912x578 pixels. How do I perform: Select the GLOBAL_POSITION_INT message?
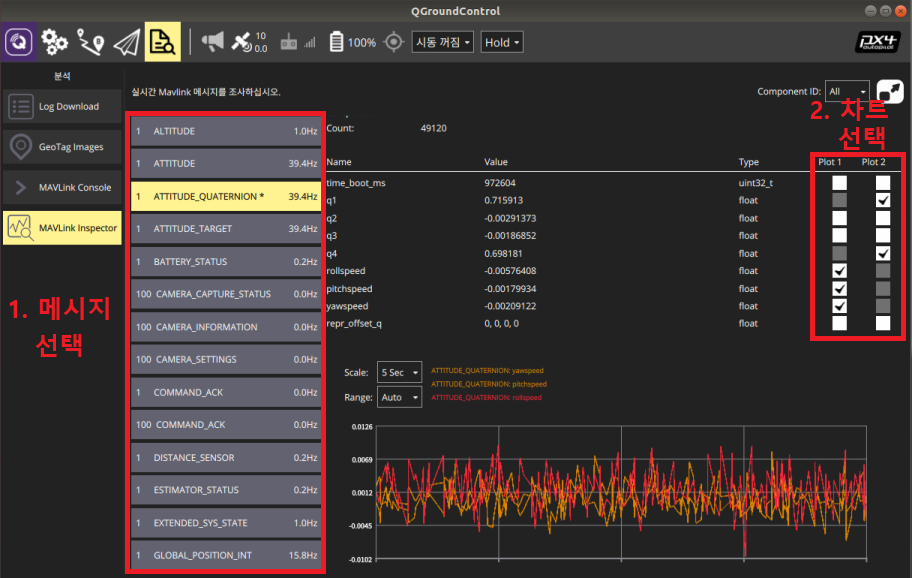tap(226, 555)
